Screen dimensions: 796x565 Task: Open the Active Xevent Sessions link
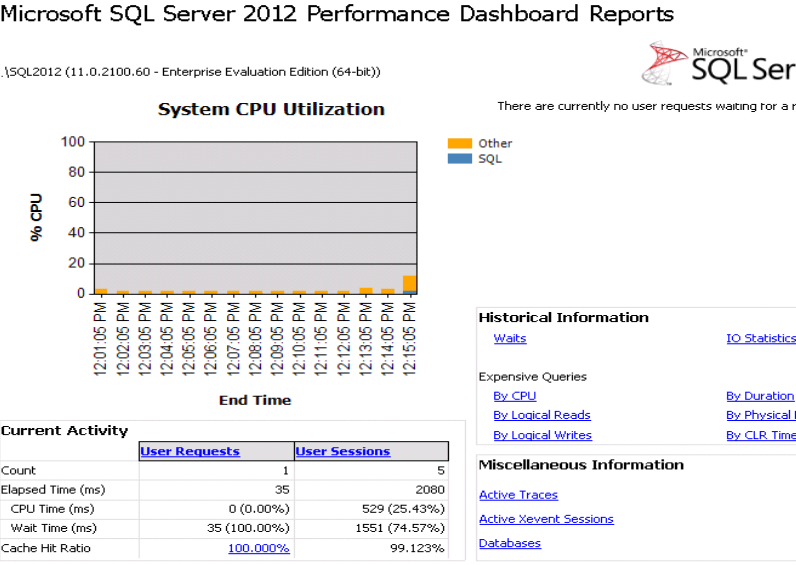pyautogui.click(x=546, y=519)
